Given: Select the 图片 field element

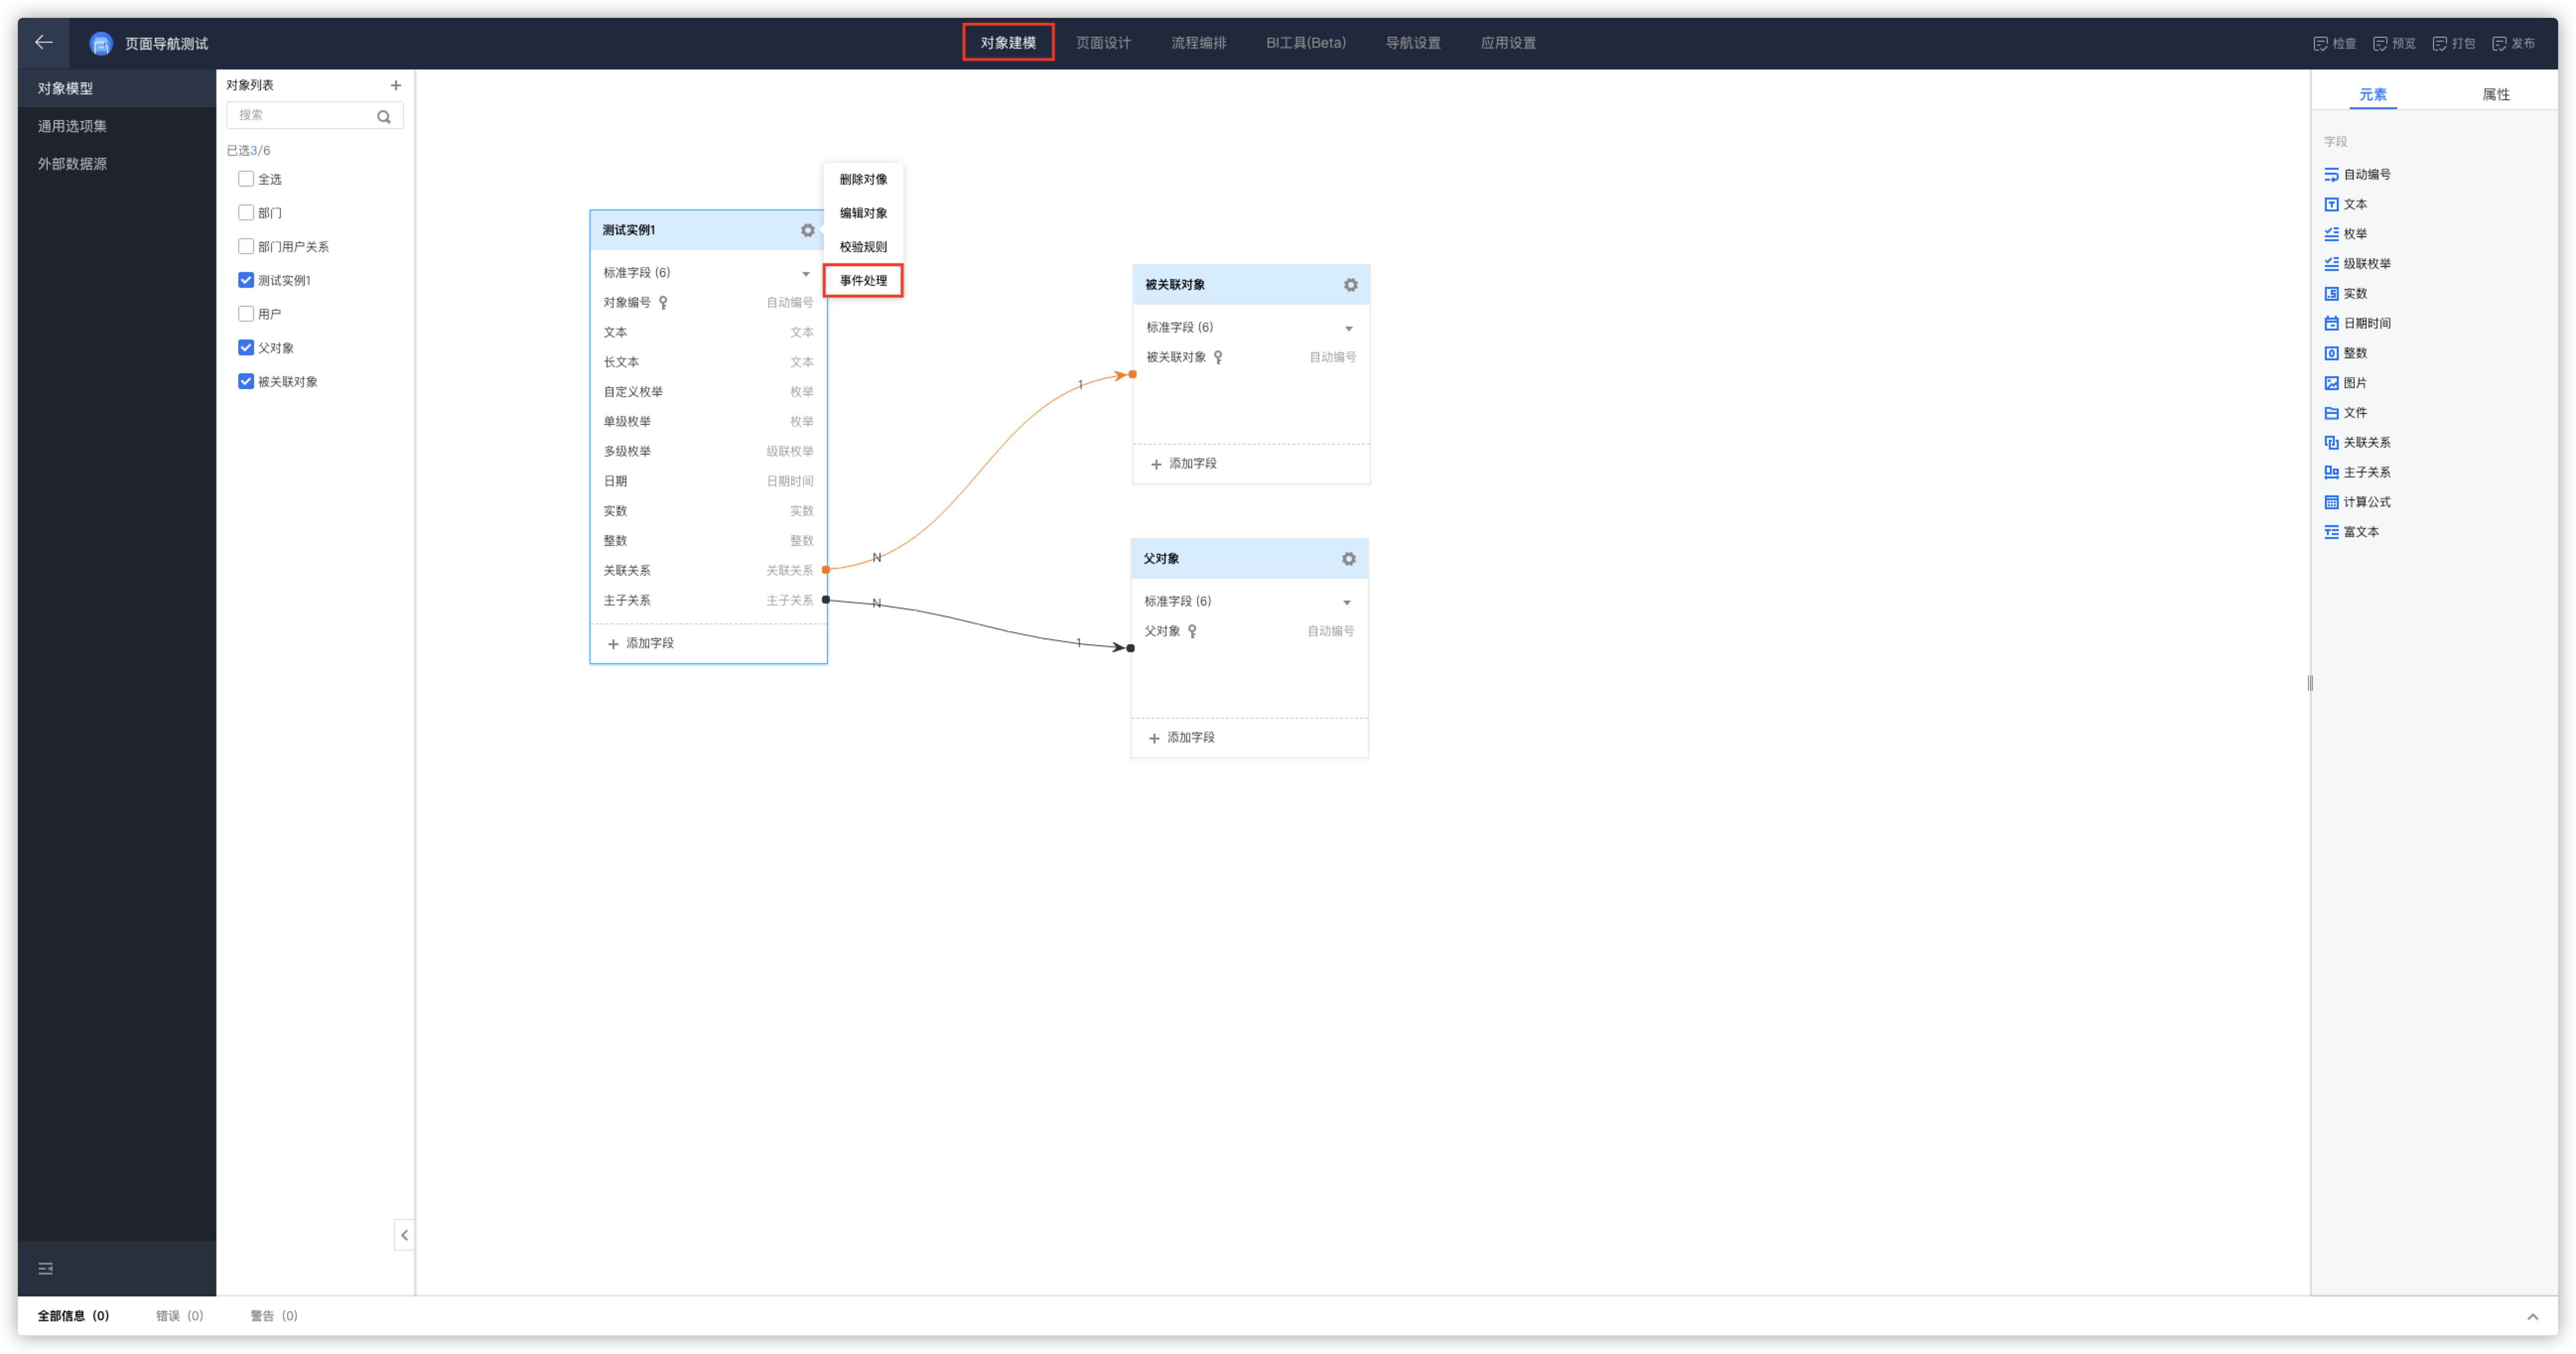Looking at the screenshot, I should tap(2346, 383).
